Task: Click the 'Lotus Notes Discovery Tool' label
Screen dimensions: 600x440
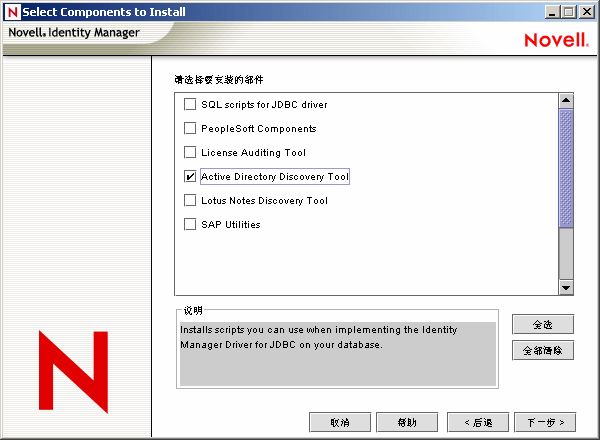Action: tap(264, 200)
